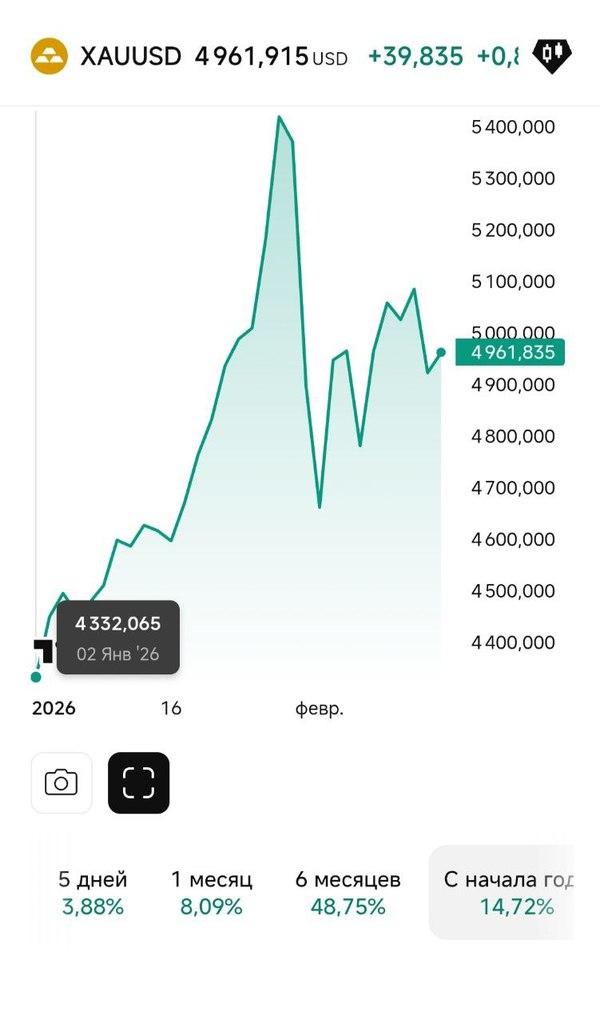Click the chart's first data point dot

[36, 677]
